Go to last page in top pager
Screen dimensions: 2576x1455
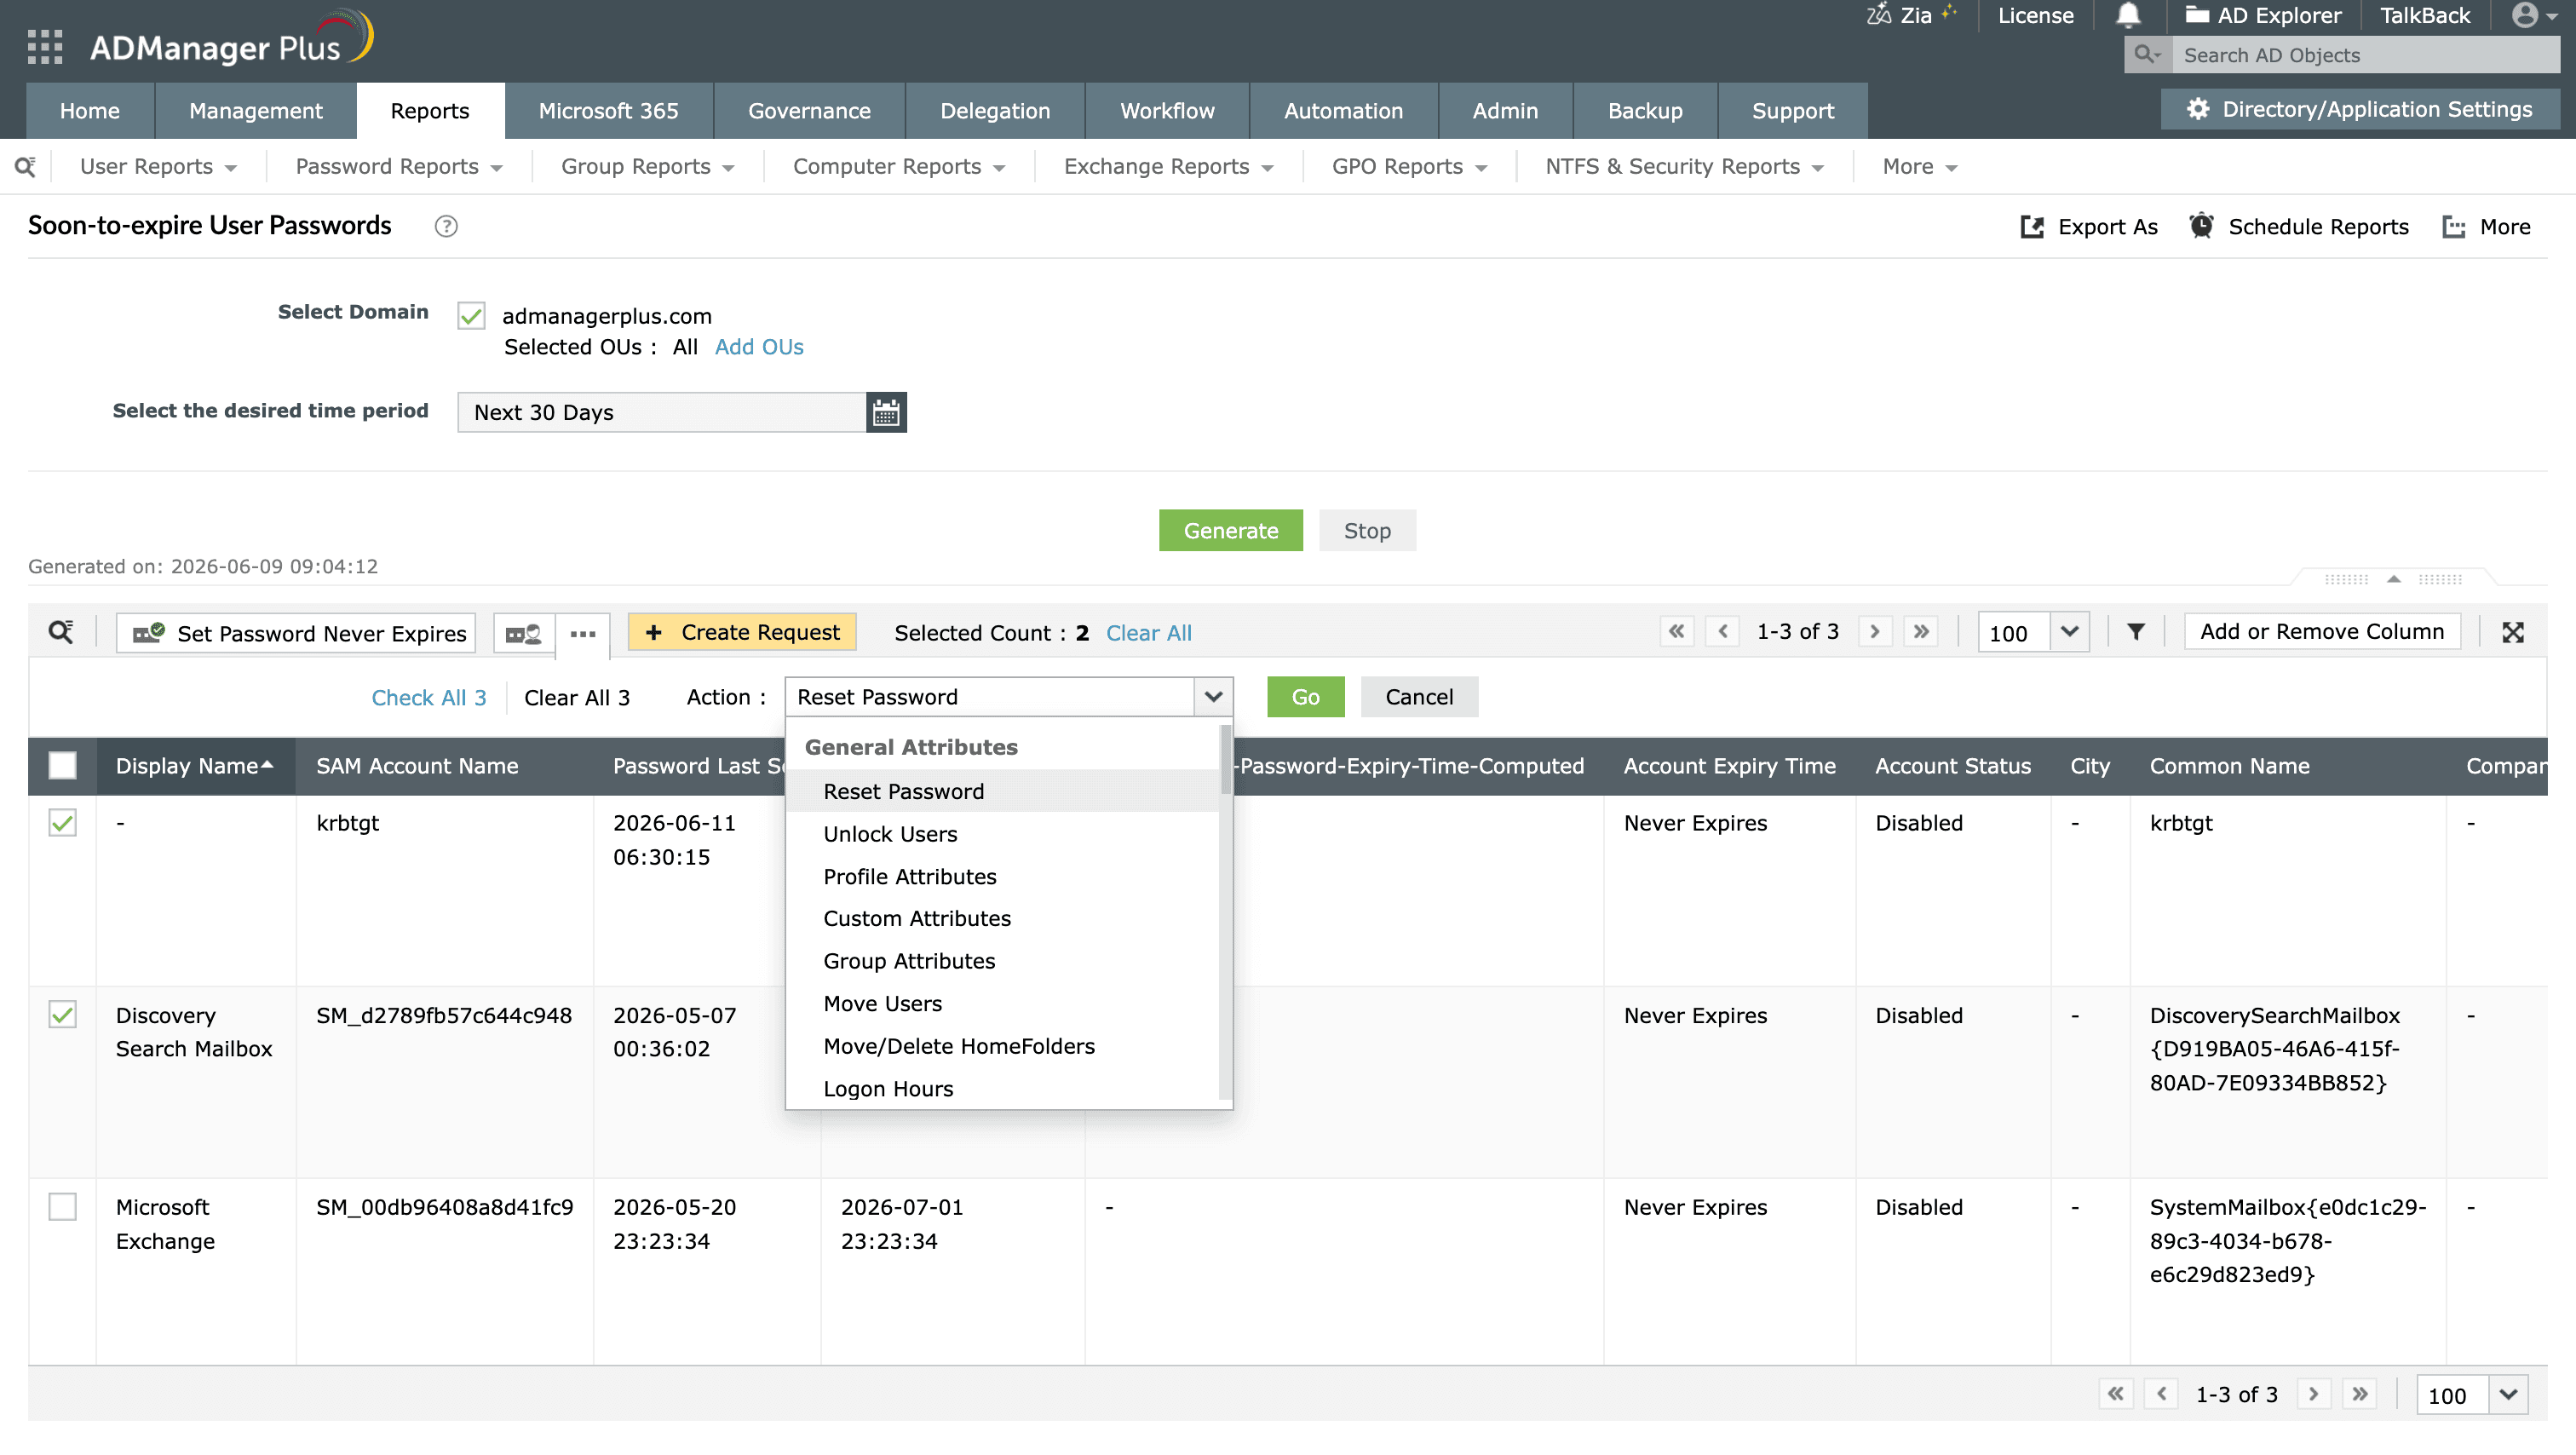pyautogui.click(x=1921, y=632)
